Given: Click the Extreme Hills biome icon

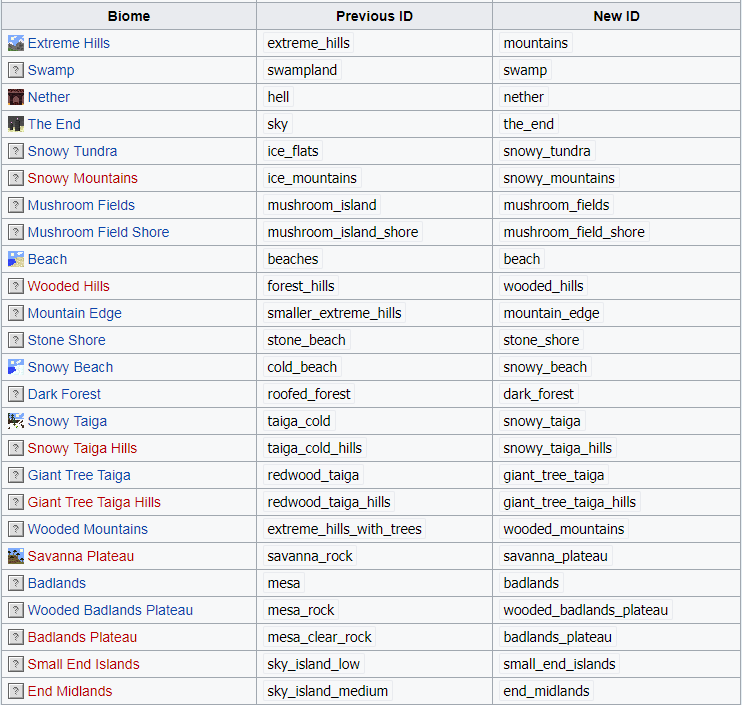Looking at the screenshot, I should click(16, 43).
